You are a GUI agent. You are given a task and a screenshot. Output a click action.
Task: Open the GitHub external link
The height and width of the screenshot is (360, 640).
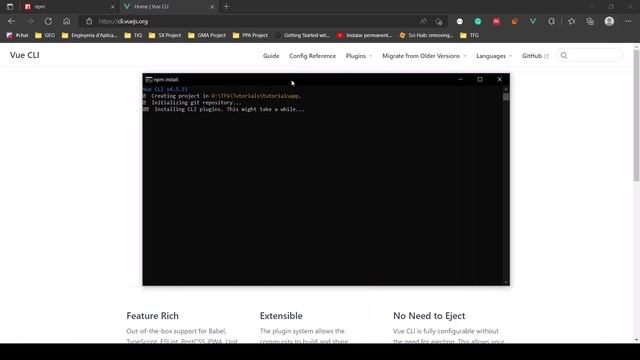[535, 56]
